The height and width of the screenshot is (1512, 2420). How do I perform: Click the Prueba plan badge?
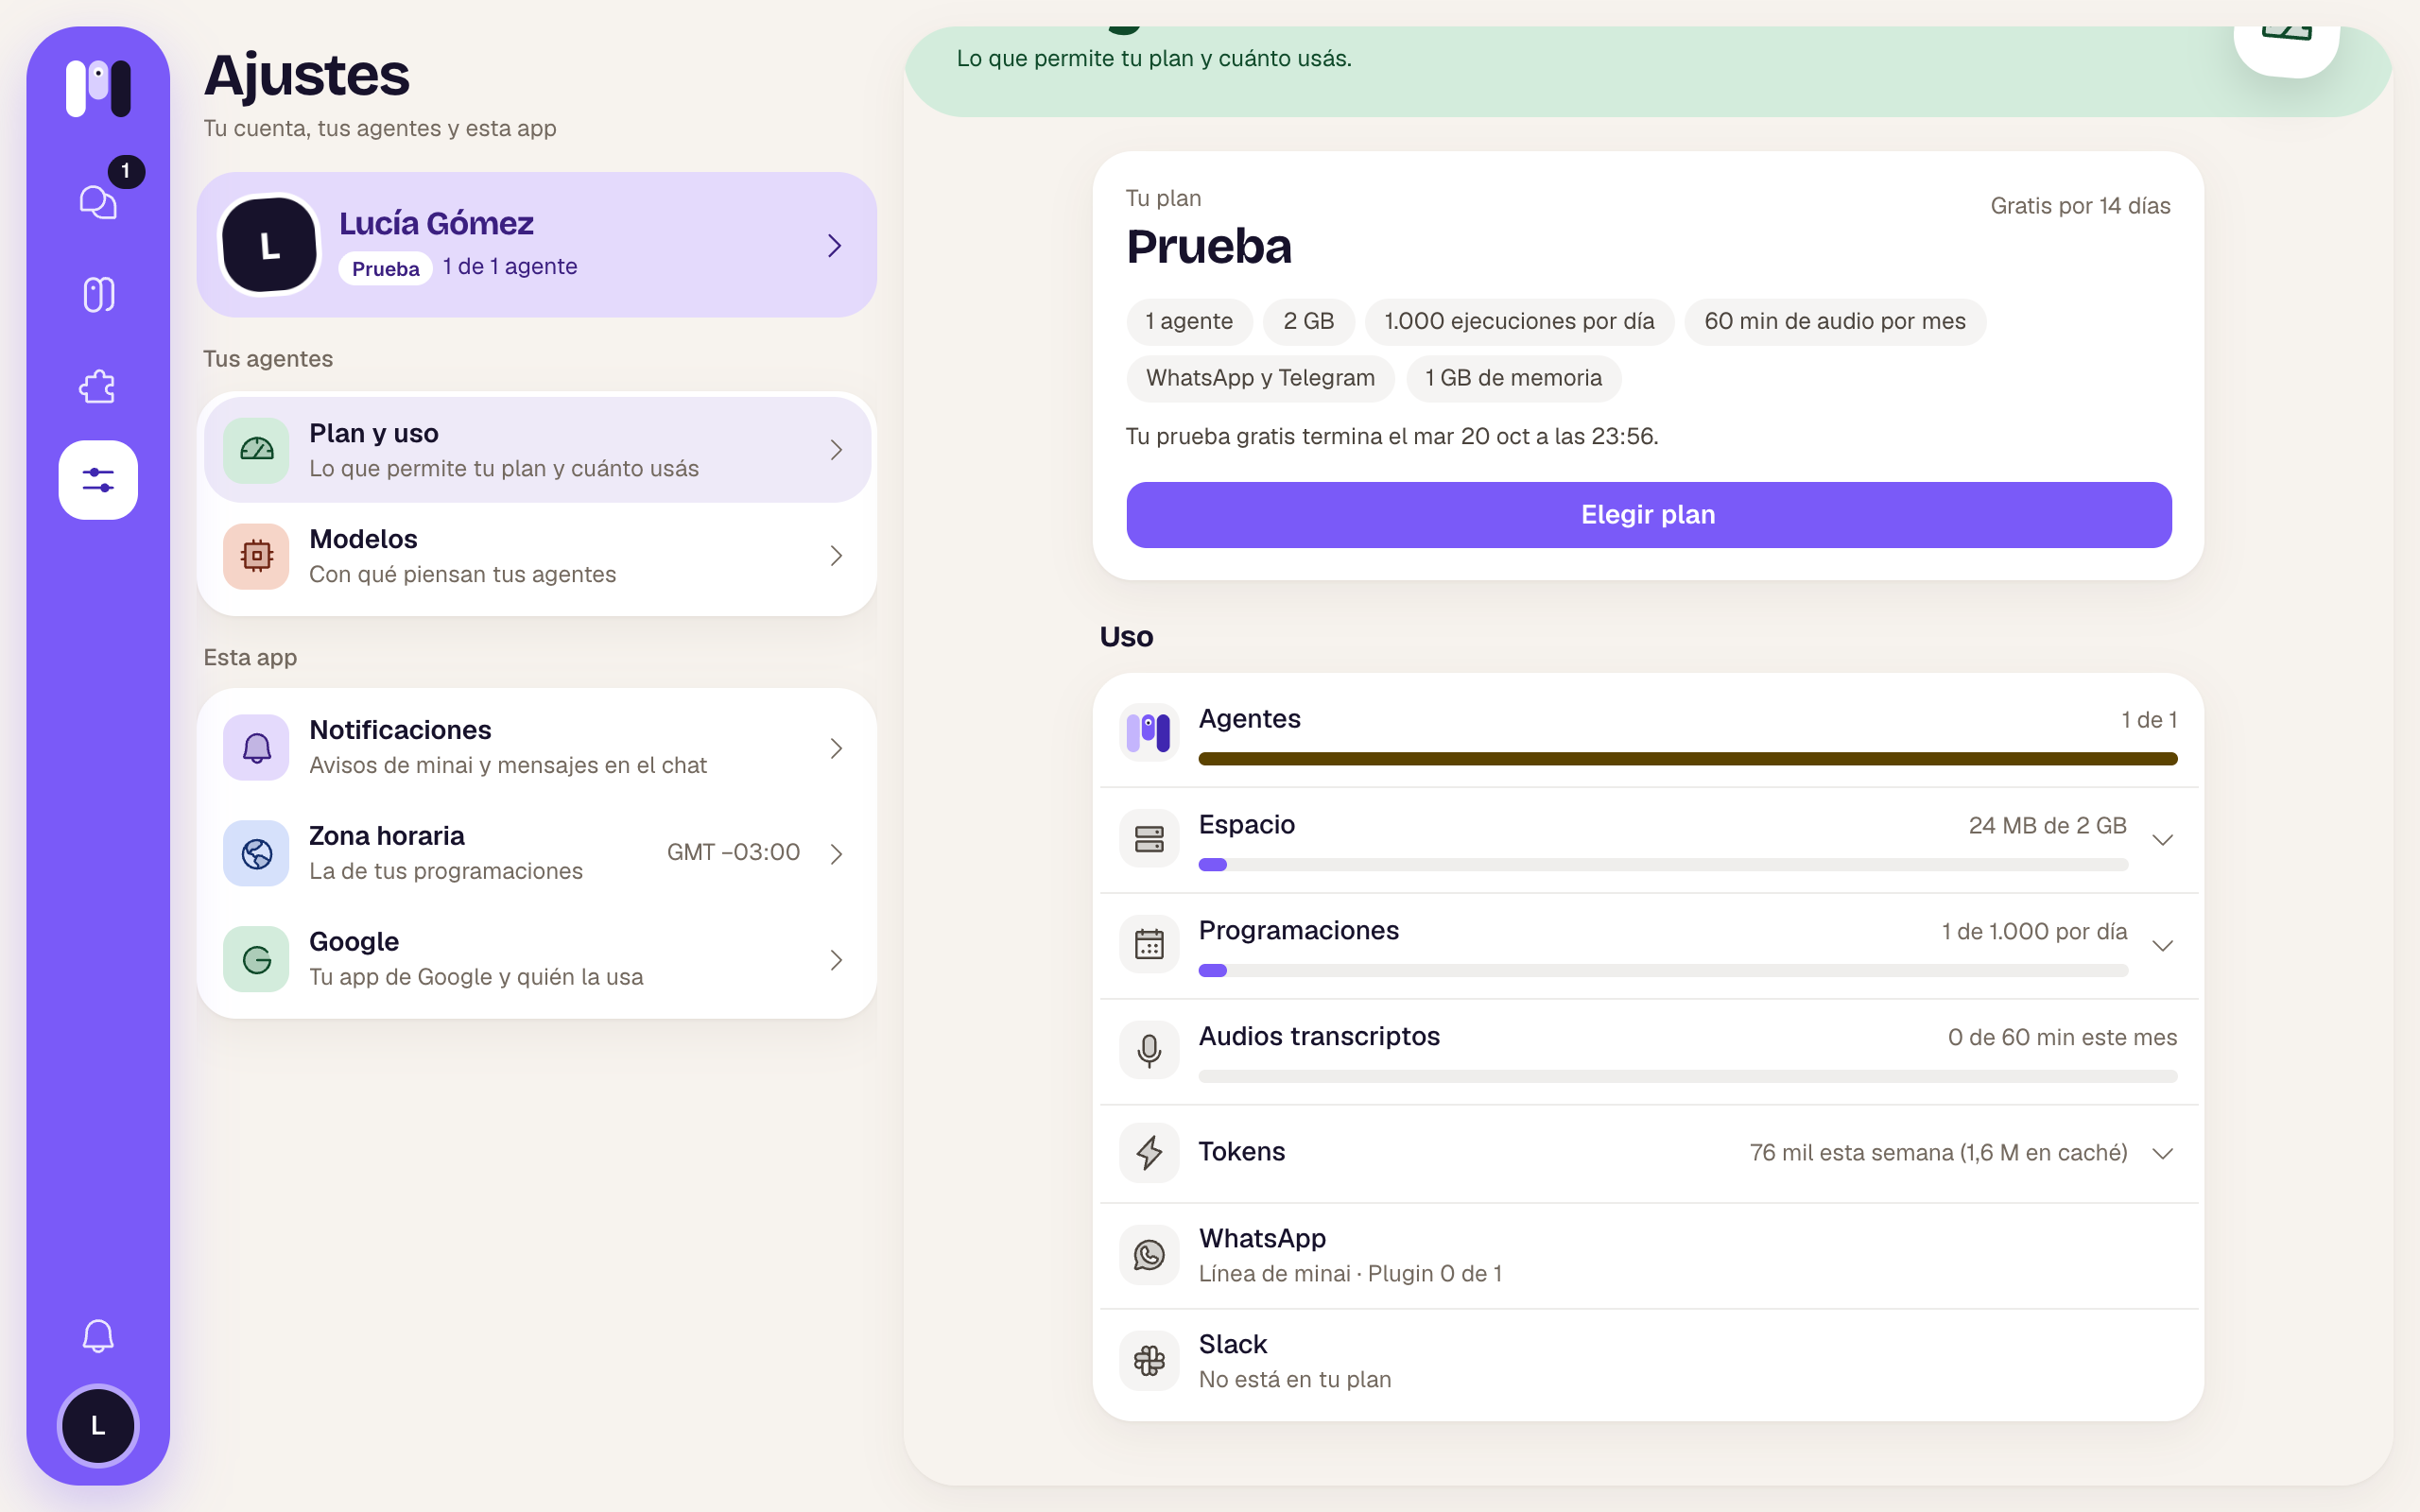point(386,268)
